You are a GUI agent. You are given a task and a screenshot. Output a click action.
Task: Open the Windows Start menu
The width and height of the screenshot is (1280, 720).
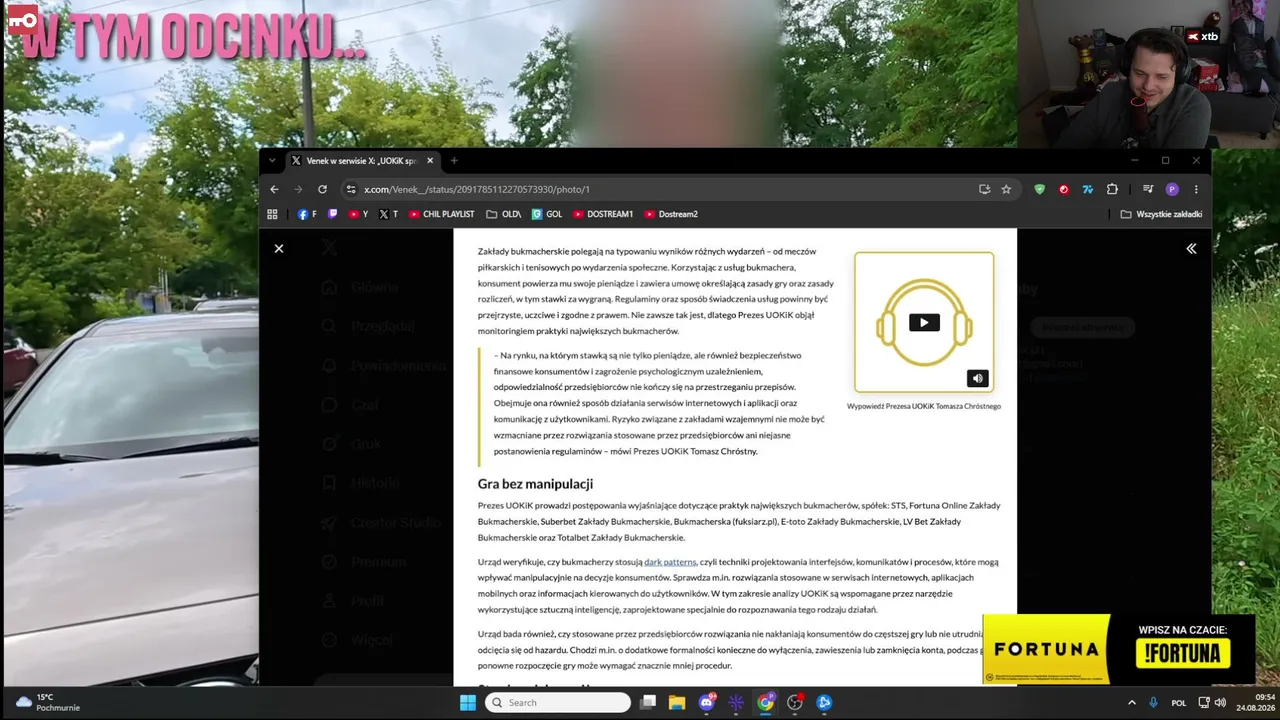tap(468, 702)
